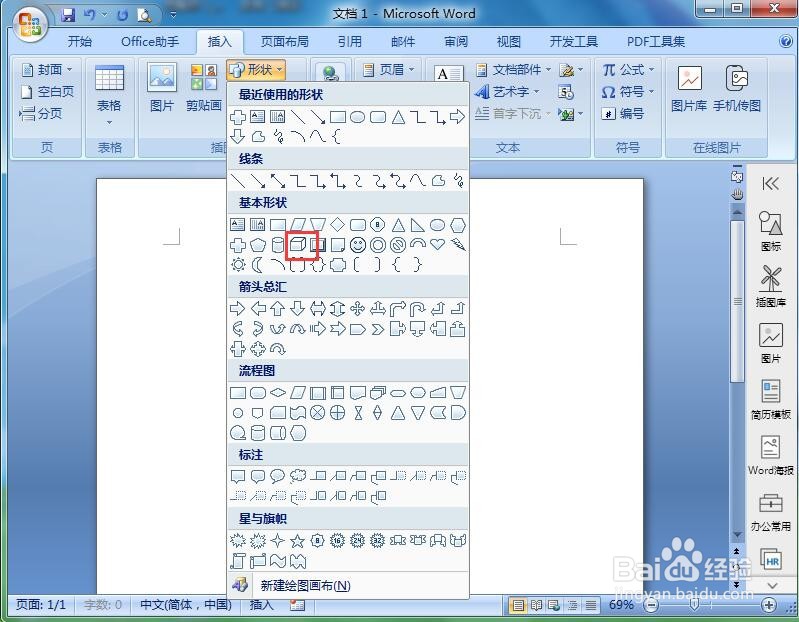
Task: Open the 形状 shapes dropdown
Action: coord(256,70)
